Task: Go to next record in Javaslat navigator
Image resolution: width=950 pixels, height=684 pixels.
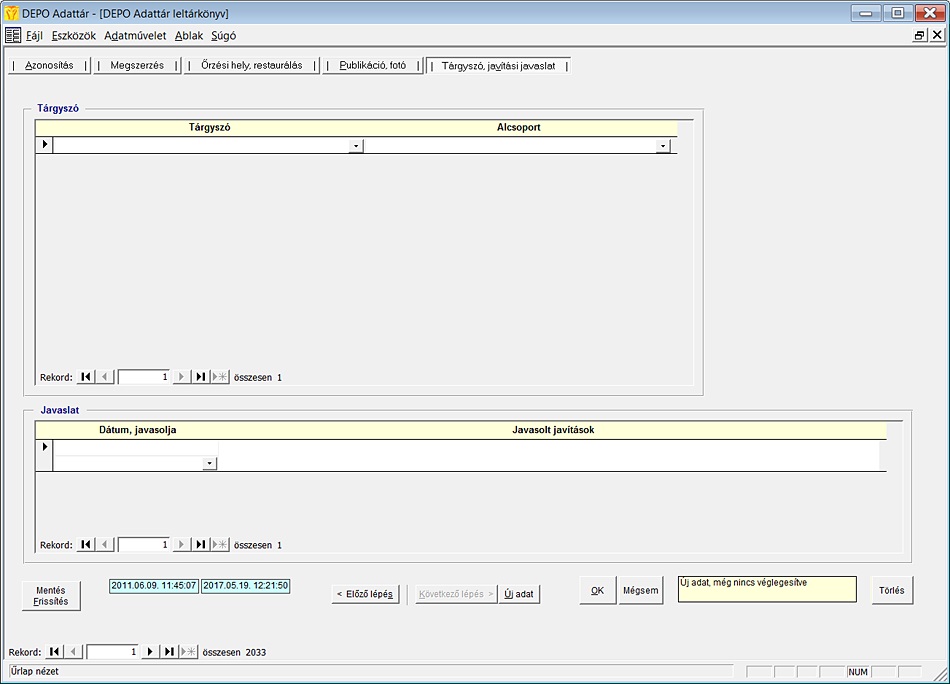Action: 182,545
